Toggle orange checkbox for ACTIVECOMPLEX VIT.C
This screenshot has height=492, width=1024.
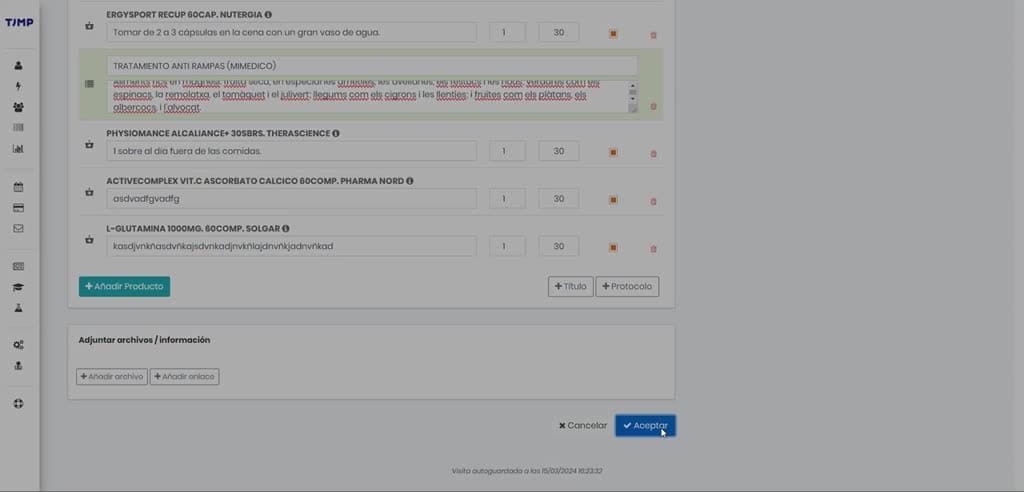613,200
